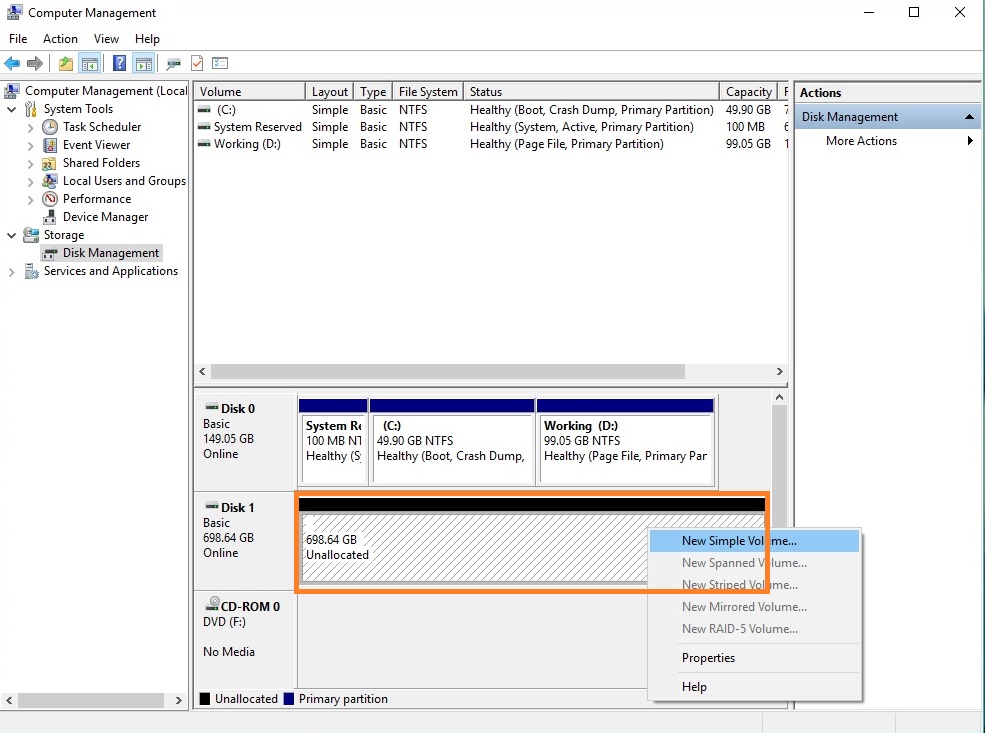The image size is (985, 733).
Task: Click the blue Primary partition legend swatch
Action: pyautogui.click(x=289, y=698)
